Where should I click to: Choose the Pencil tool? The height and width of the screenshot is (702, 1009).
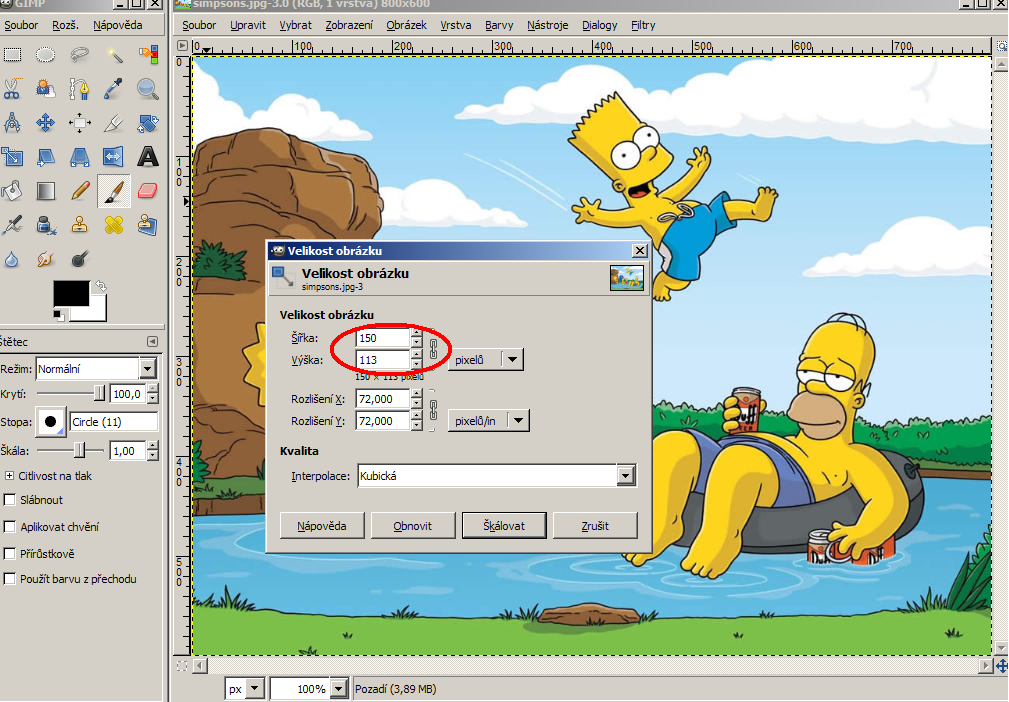(80, 190)
